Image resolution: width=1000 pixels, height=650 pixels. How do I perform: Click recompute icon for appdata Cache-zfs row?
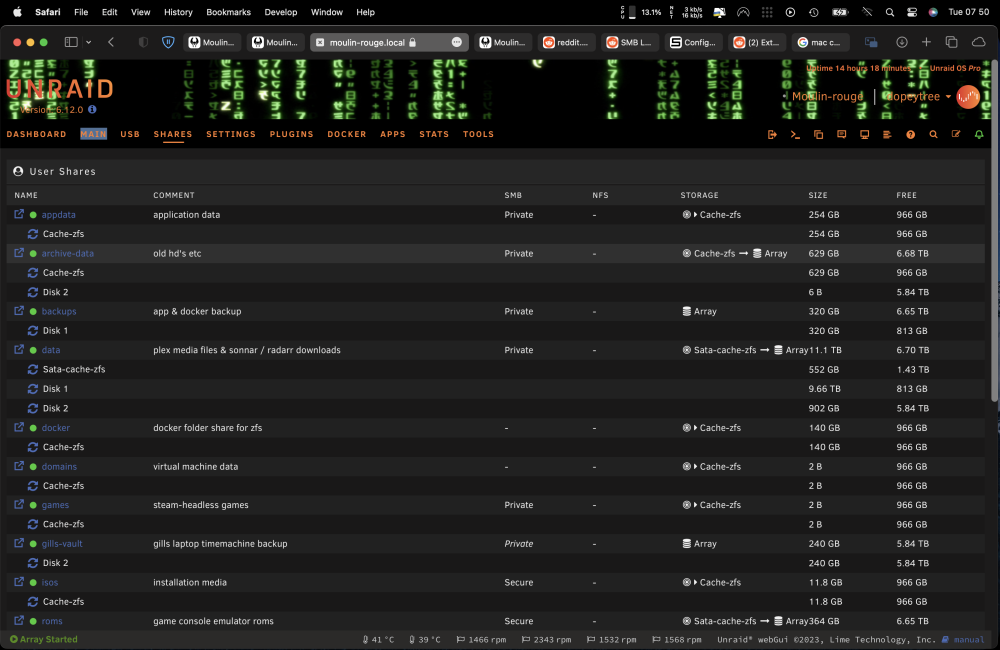tap(33, 234)
